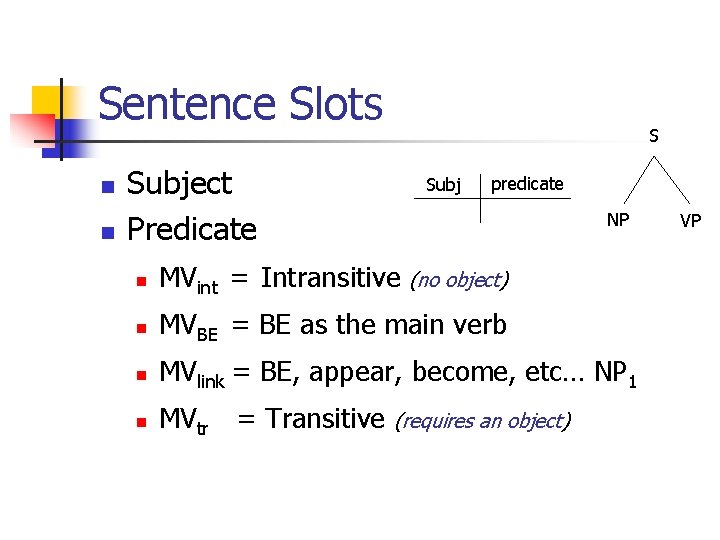Click the "NP" node in the tree

tap(618, 220)
